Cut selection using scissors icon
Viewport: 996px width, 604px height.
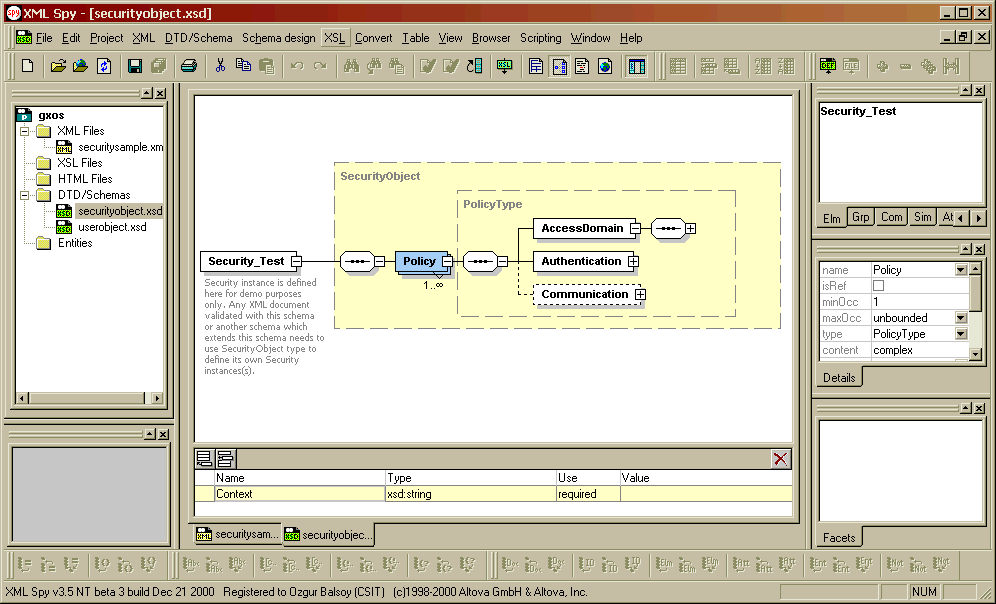(x=220, y=66)
